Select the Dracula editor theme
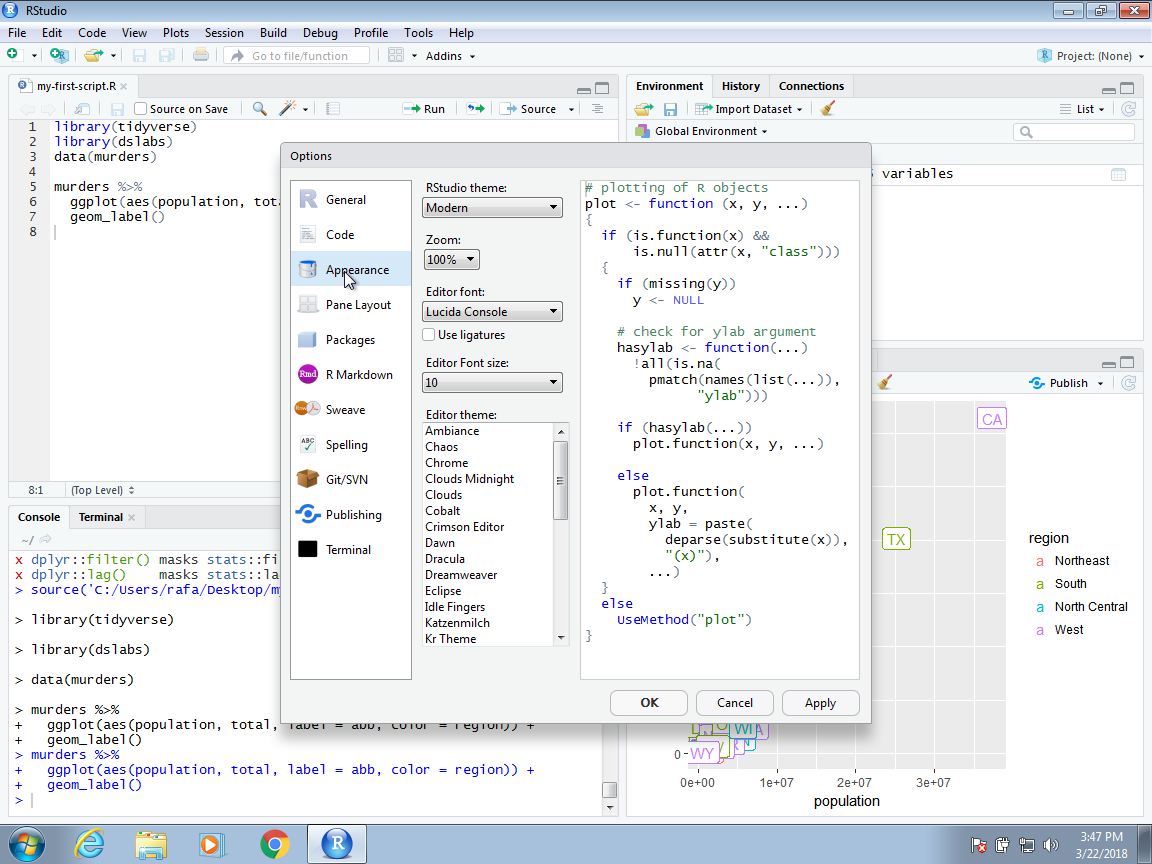 pyautogui.click(x=443, y=558)
